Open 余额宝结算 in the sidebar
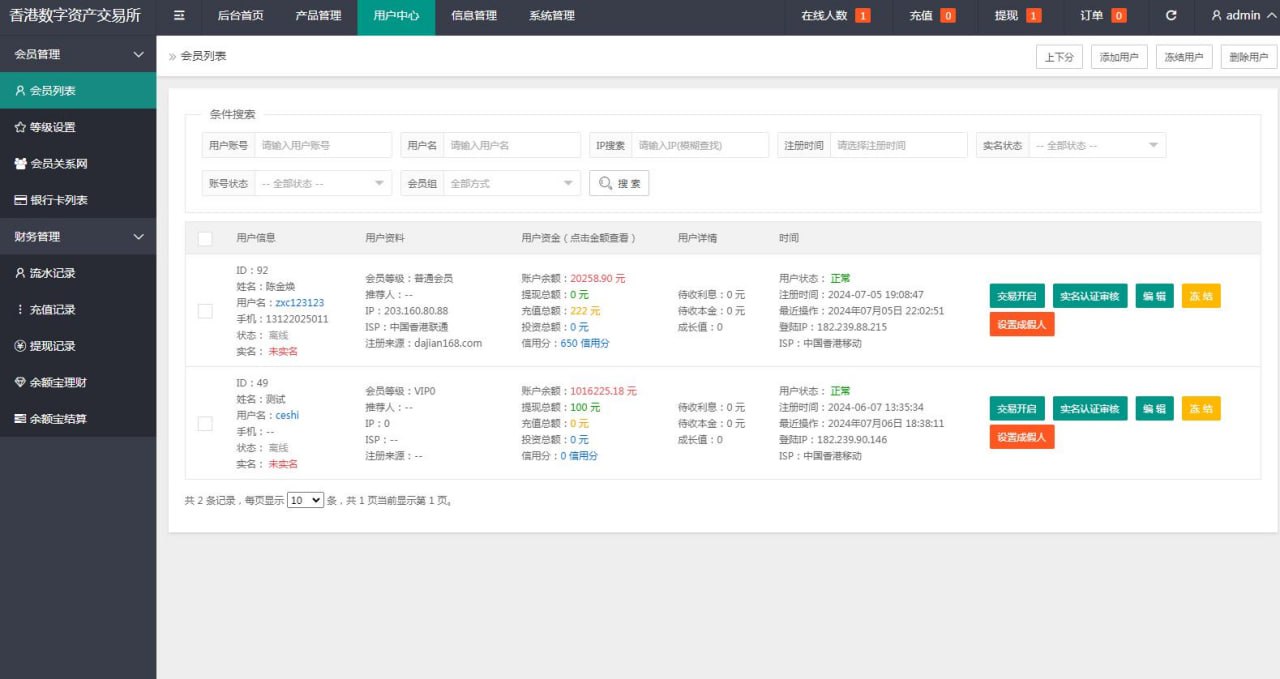Viewport: 1280px width, 679px height. point(58,419)
